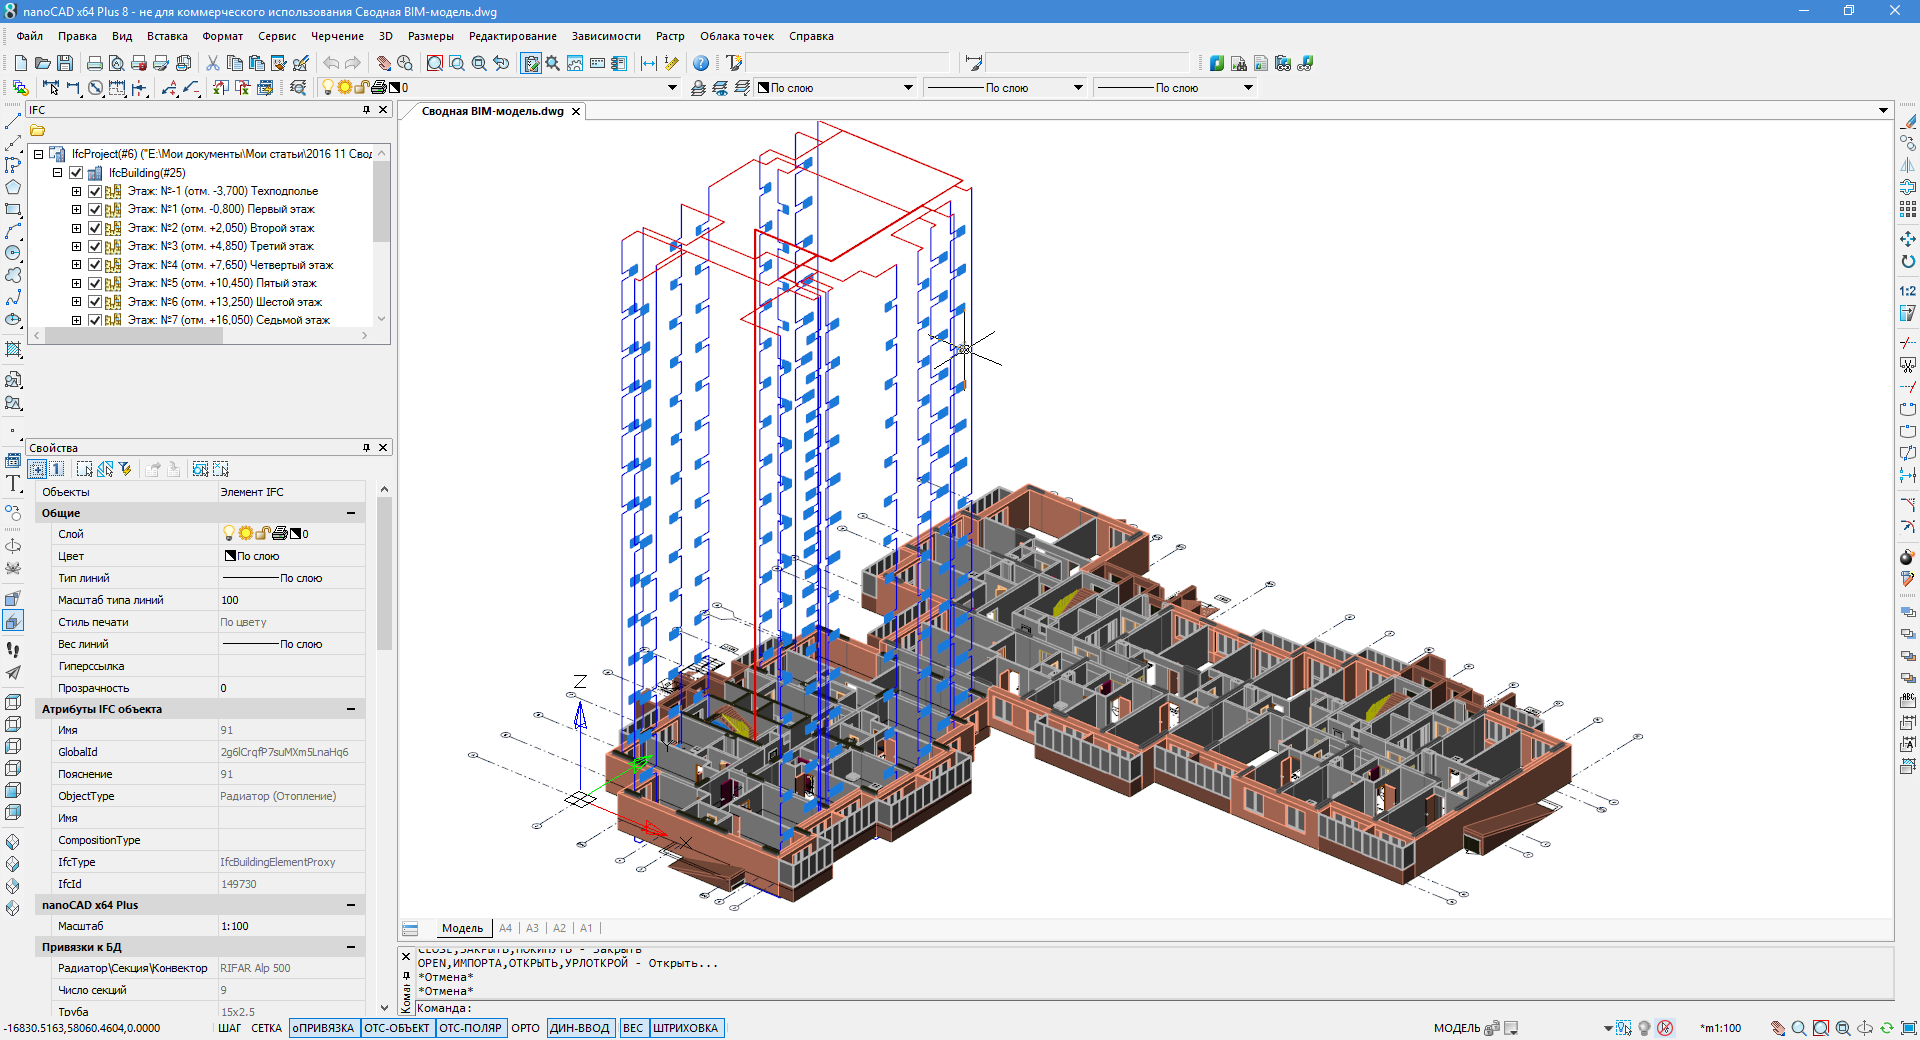The image size is (1920, 1040).
Task: Toggle the ОРТО mode button
Action: pos(526,1028)
